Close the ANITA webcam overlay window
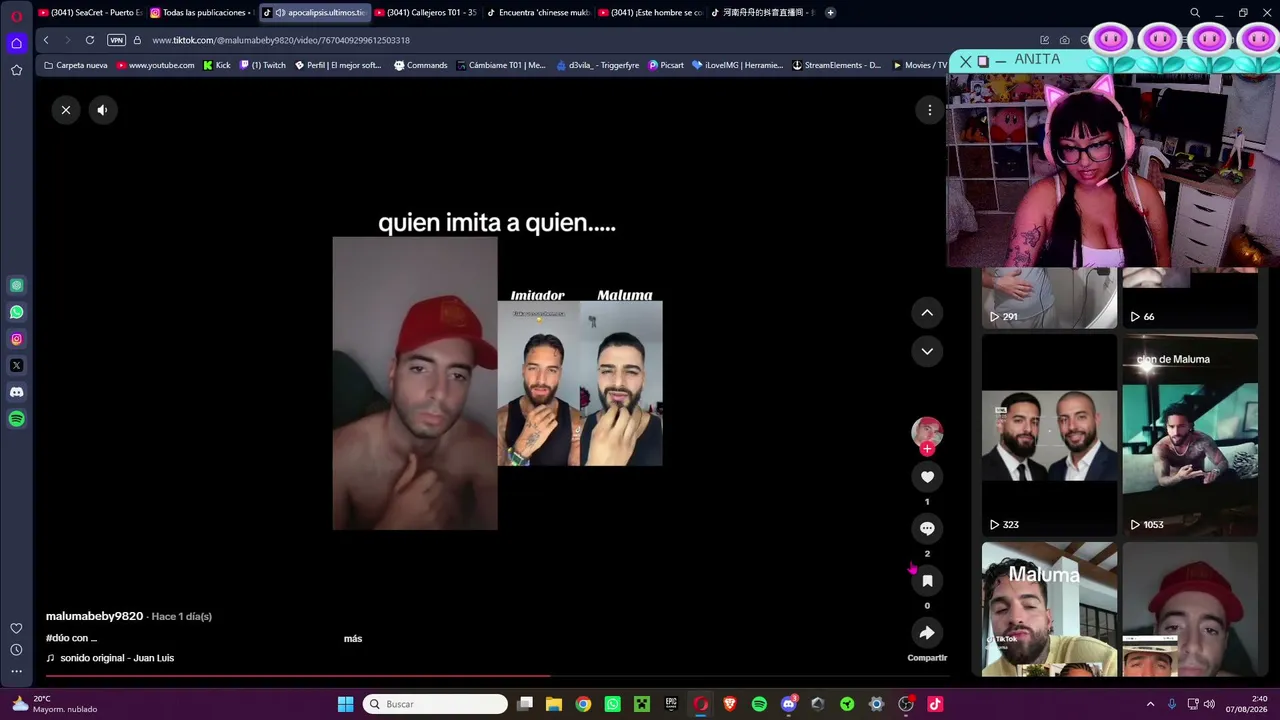Viewport: 1280px width, 720px height. (x=965, y=62)
